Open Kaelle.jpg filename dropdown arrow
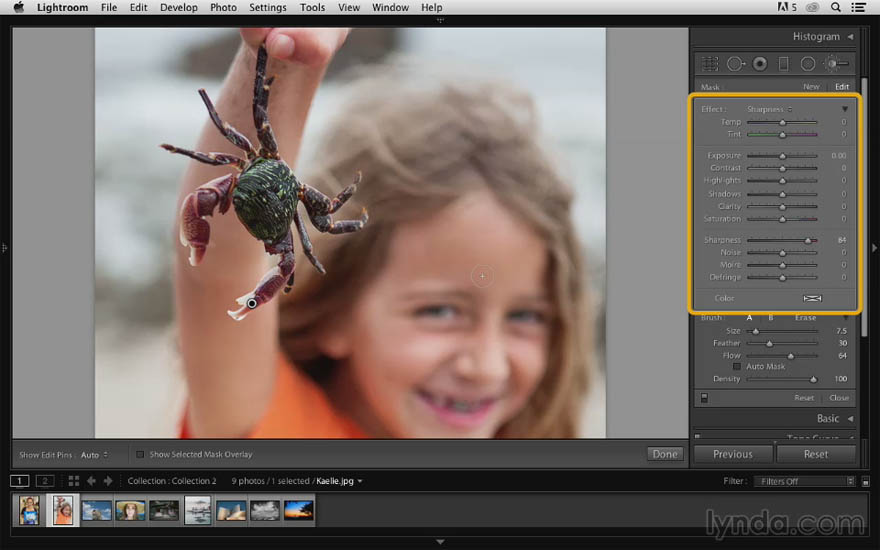This screenshot has width=880, height=550. click(x=360, y=482)
